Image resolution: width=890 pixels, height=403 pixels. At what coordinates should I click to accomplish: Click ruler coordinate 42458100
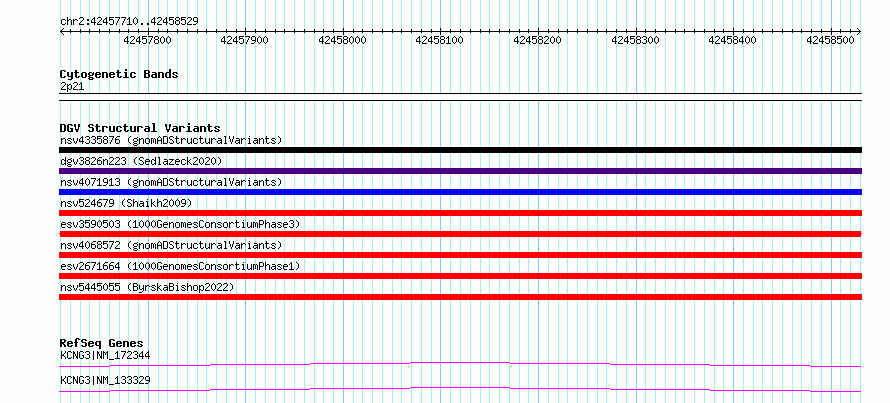(440, 40)
